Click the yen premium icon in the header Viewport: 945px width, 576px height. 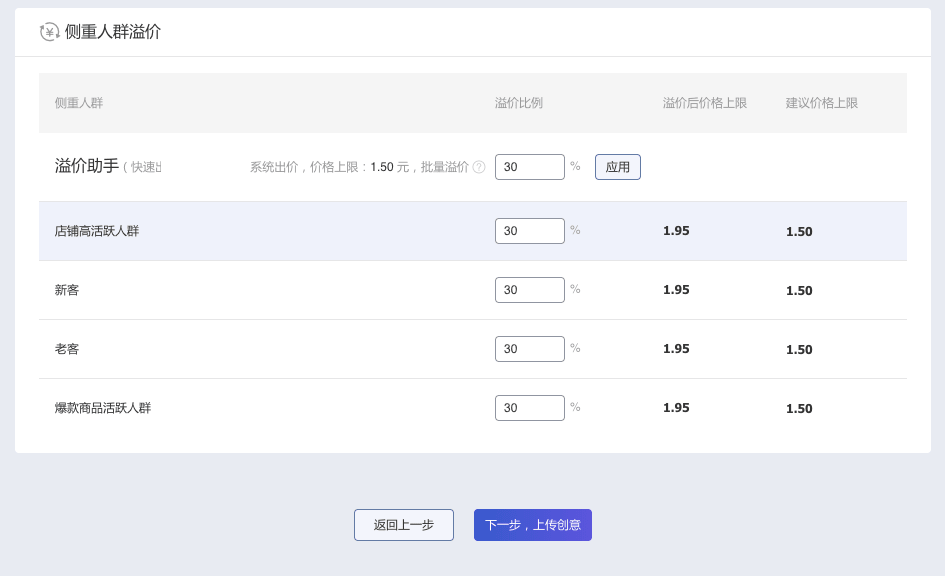tap(49, 32)
